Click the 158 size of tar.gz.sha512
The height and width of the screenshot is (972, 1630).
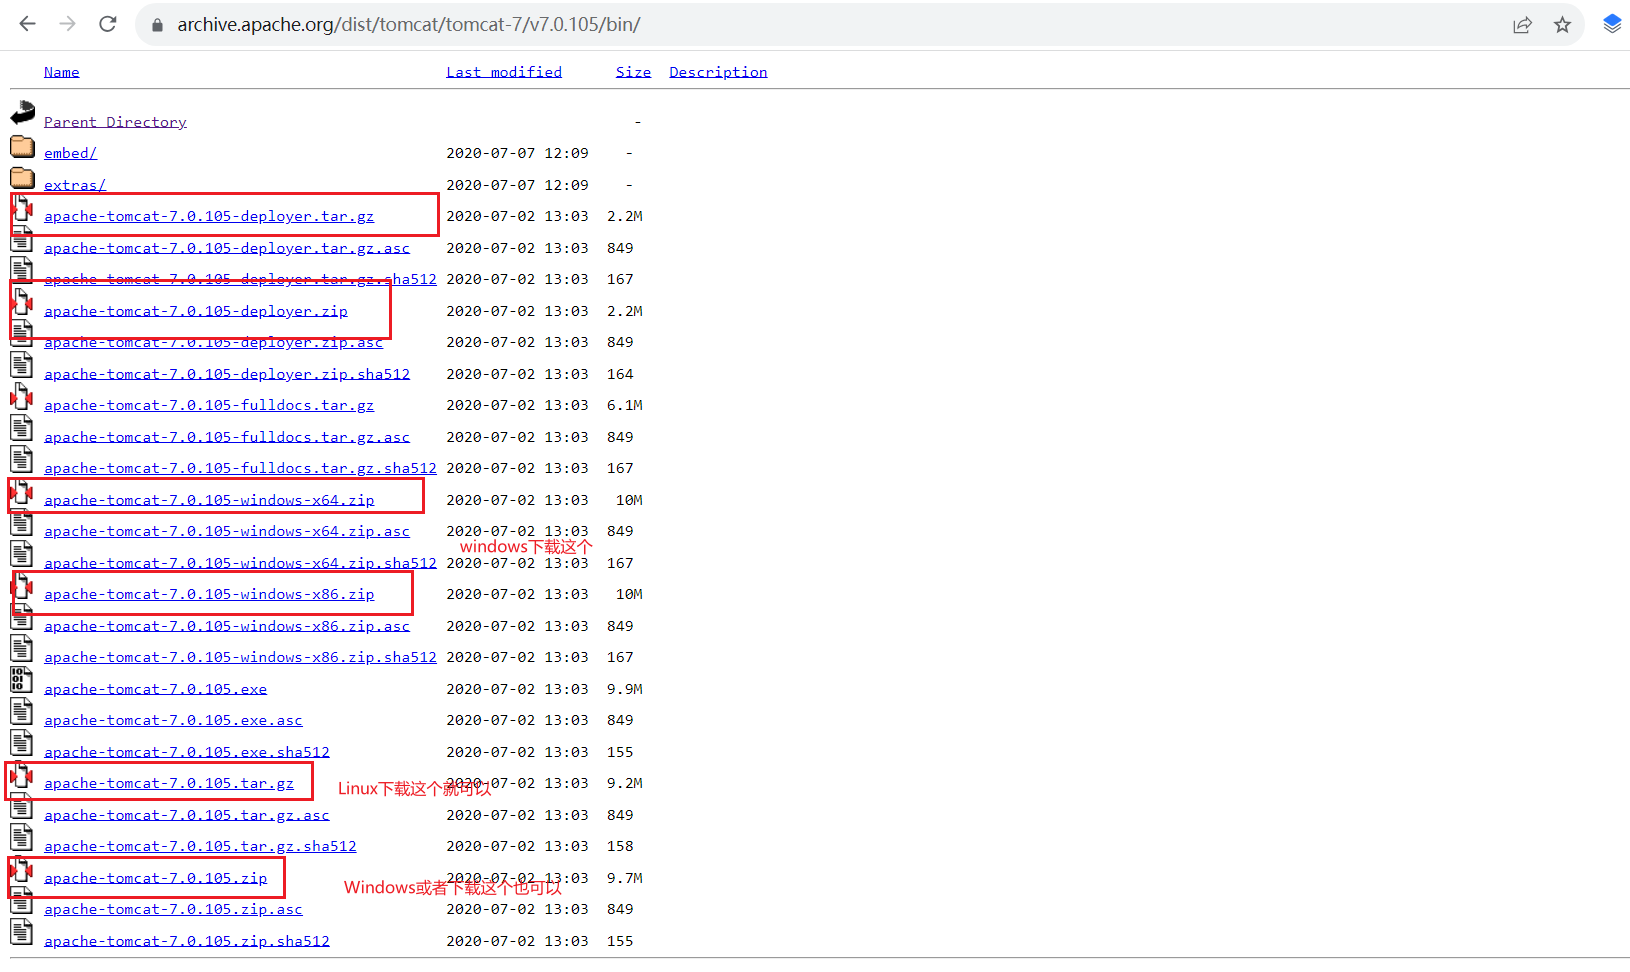click(x=620, y=846)
